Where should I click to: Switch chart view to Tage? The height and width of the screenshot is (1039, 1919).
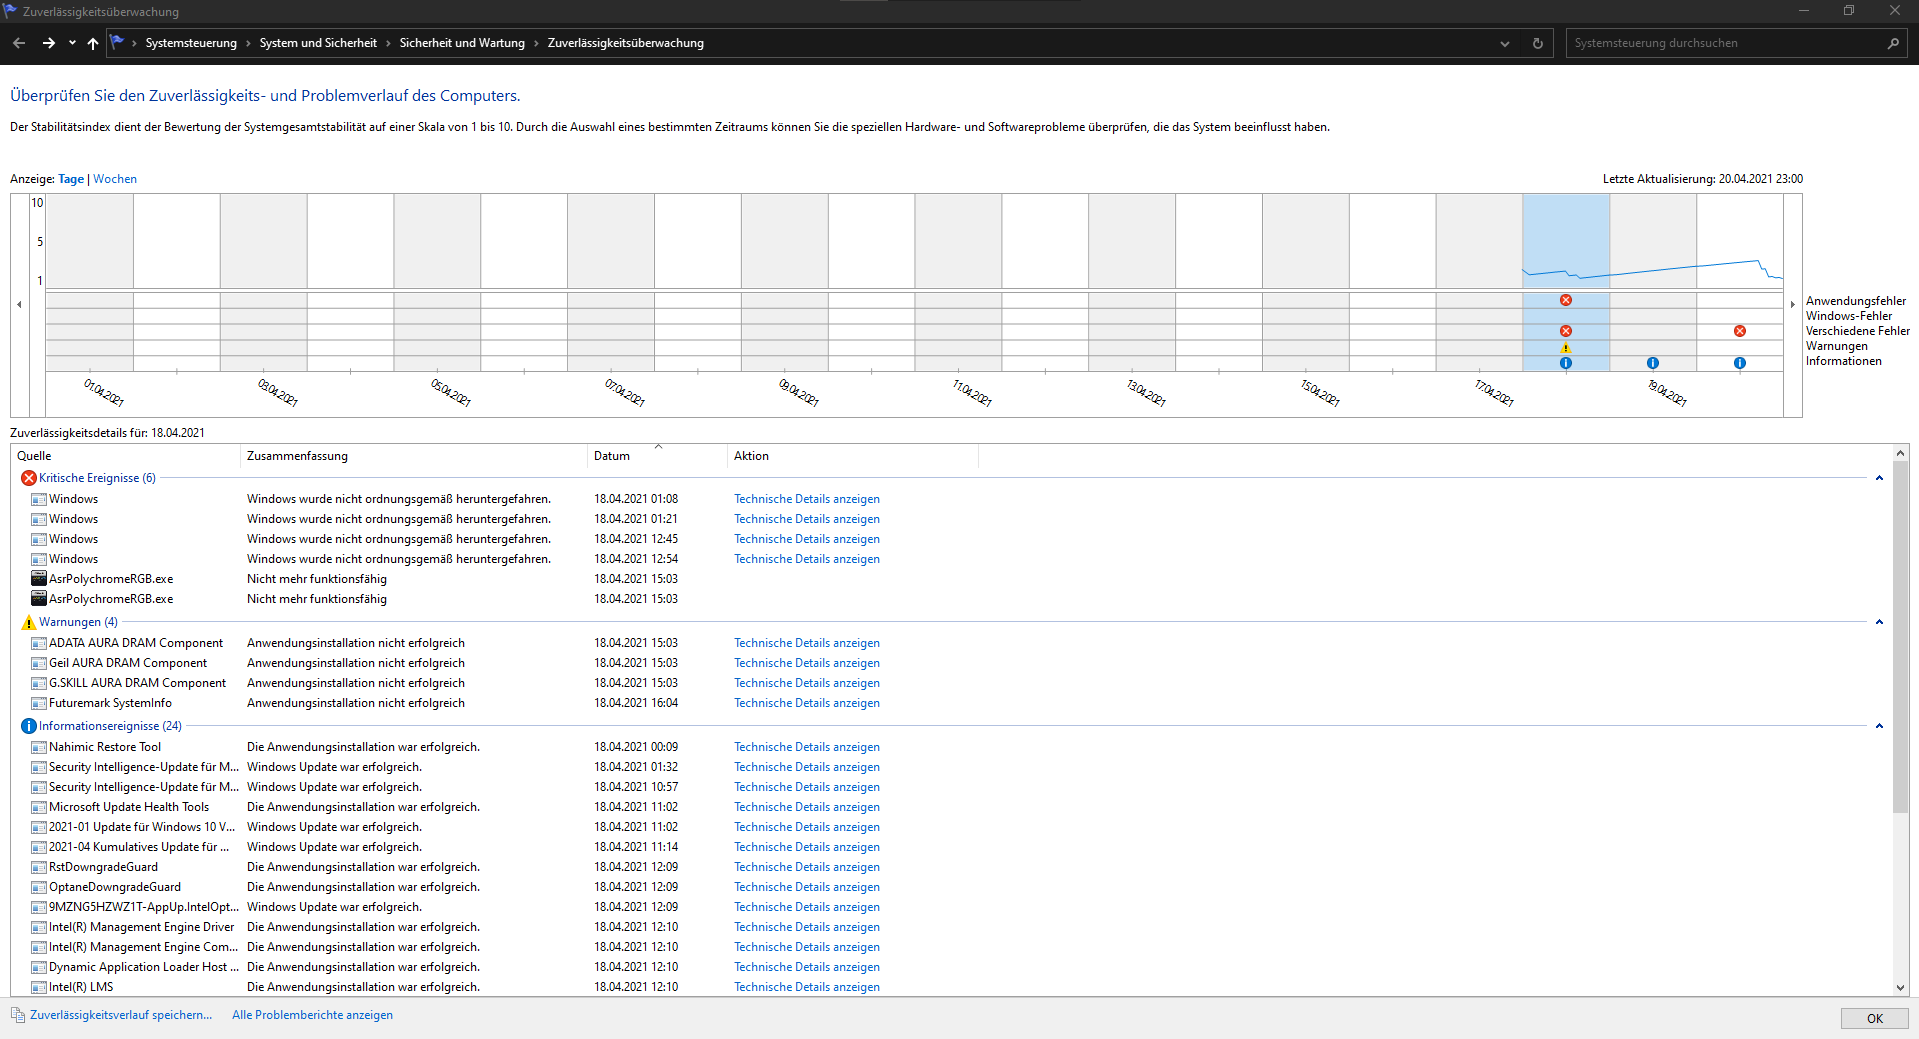point(71,179)
